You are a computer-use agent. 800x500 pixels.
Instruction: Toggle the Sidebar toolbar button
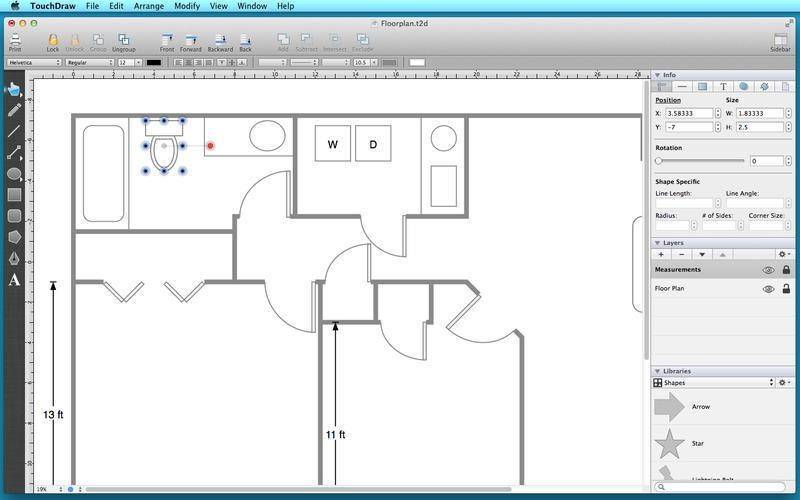(780, 42)
